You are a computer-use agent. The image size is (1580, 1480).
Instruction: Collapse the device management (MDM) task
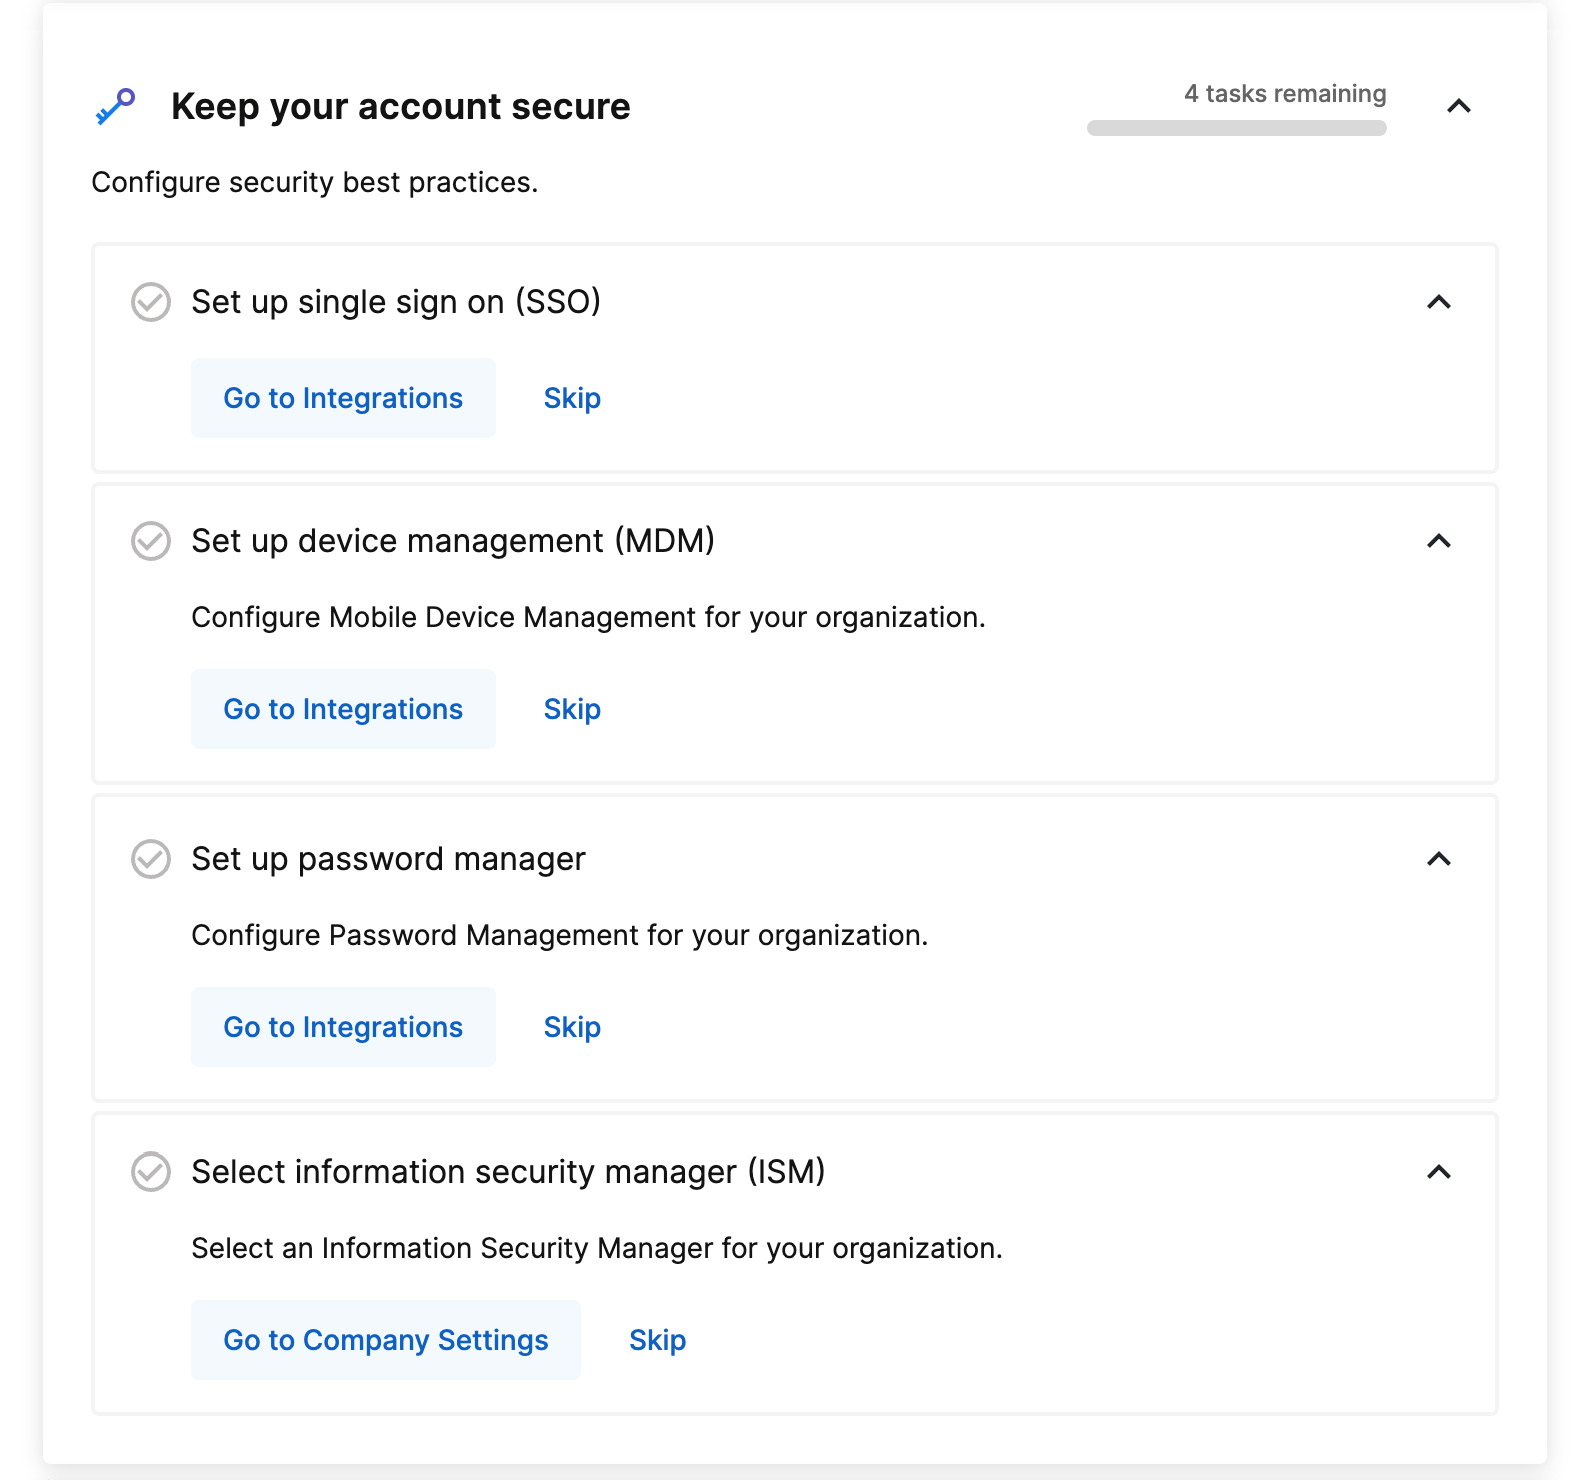(1439, 541)
